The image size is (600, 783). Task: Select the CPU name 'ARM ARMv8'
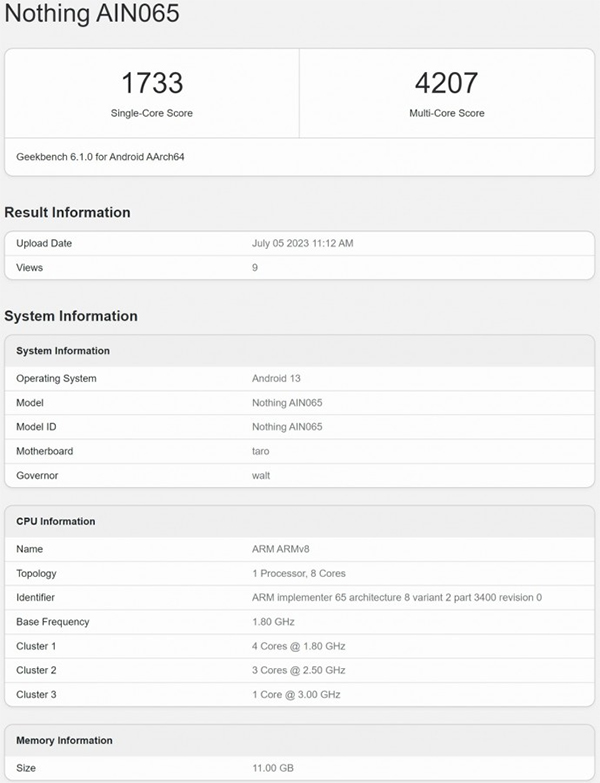tap(281, 549)
